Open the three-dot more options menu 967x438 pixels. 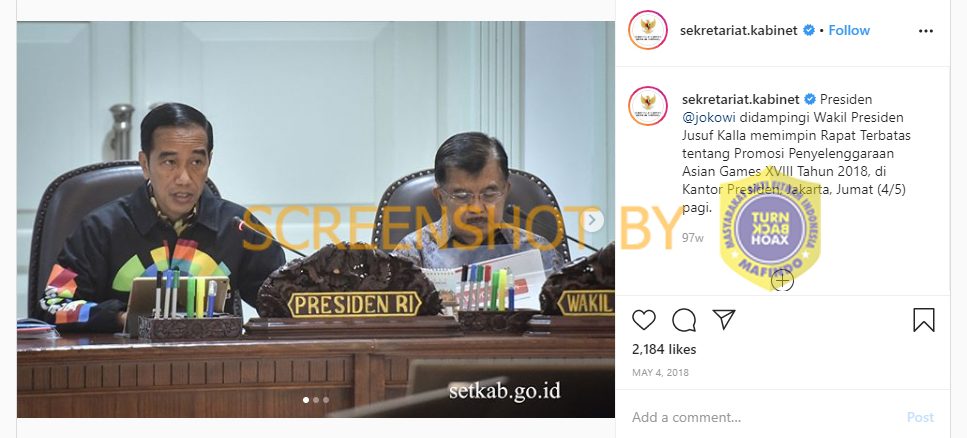[x=926, y=31]
